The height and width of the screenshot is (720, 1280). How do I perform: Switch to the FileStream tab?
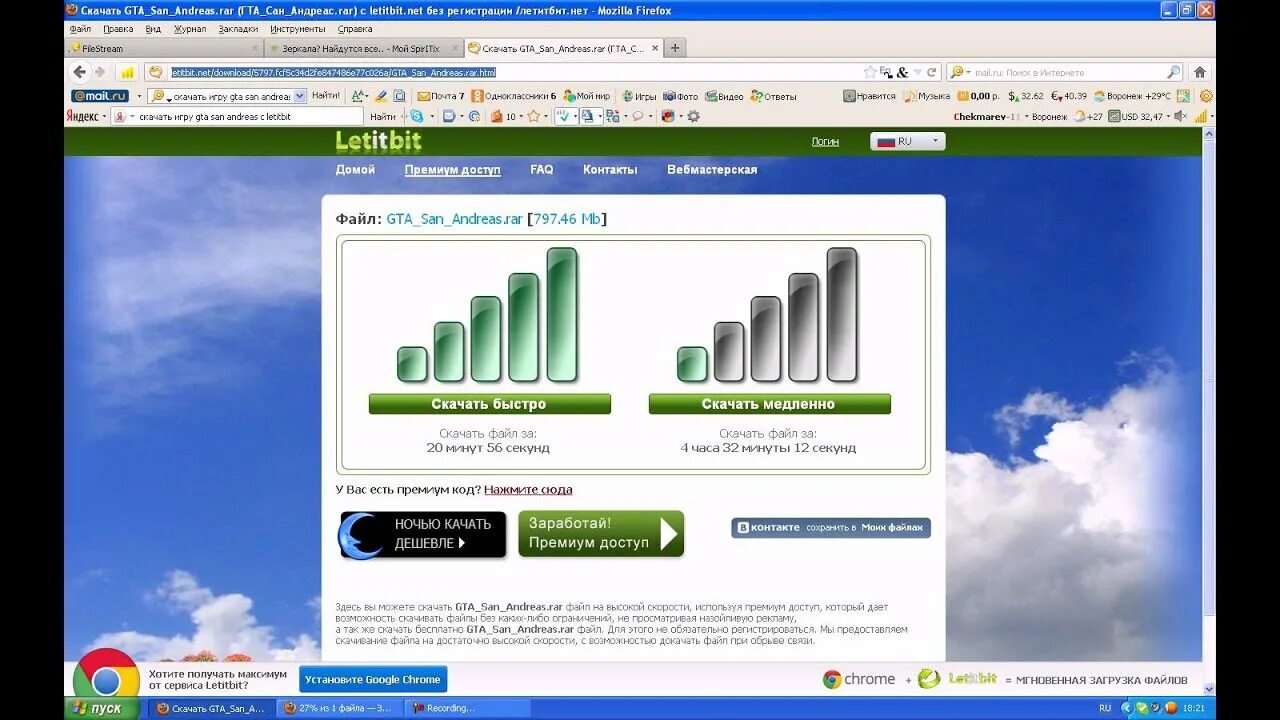[163, 48]
